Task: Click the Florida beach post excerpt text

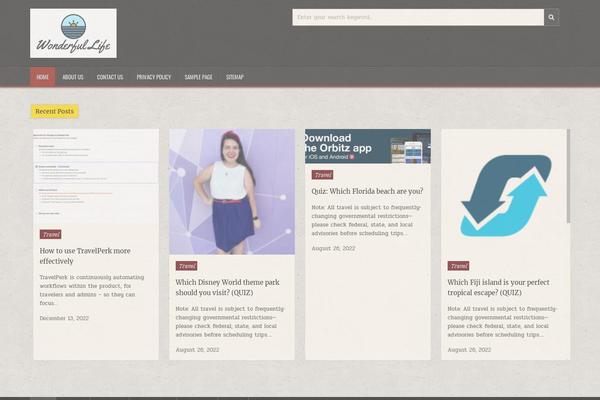Action: (366, 220)
